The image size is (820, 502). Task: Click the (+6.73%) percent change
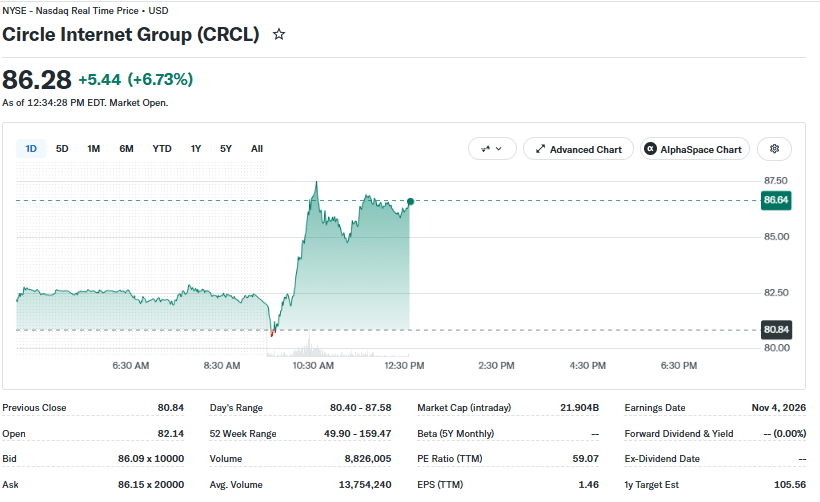point(161,80)
